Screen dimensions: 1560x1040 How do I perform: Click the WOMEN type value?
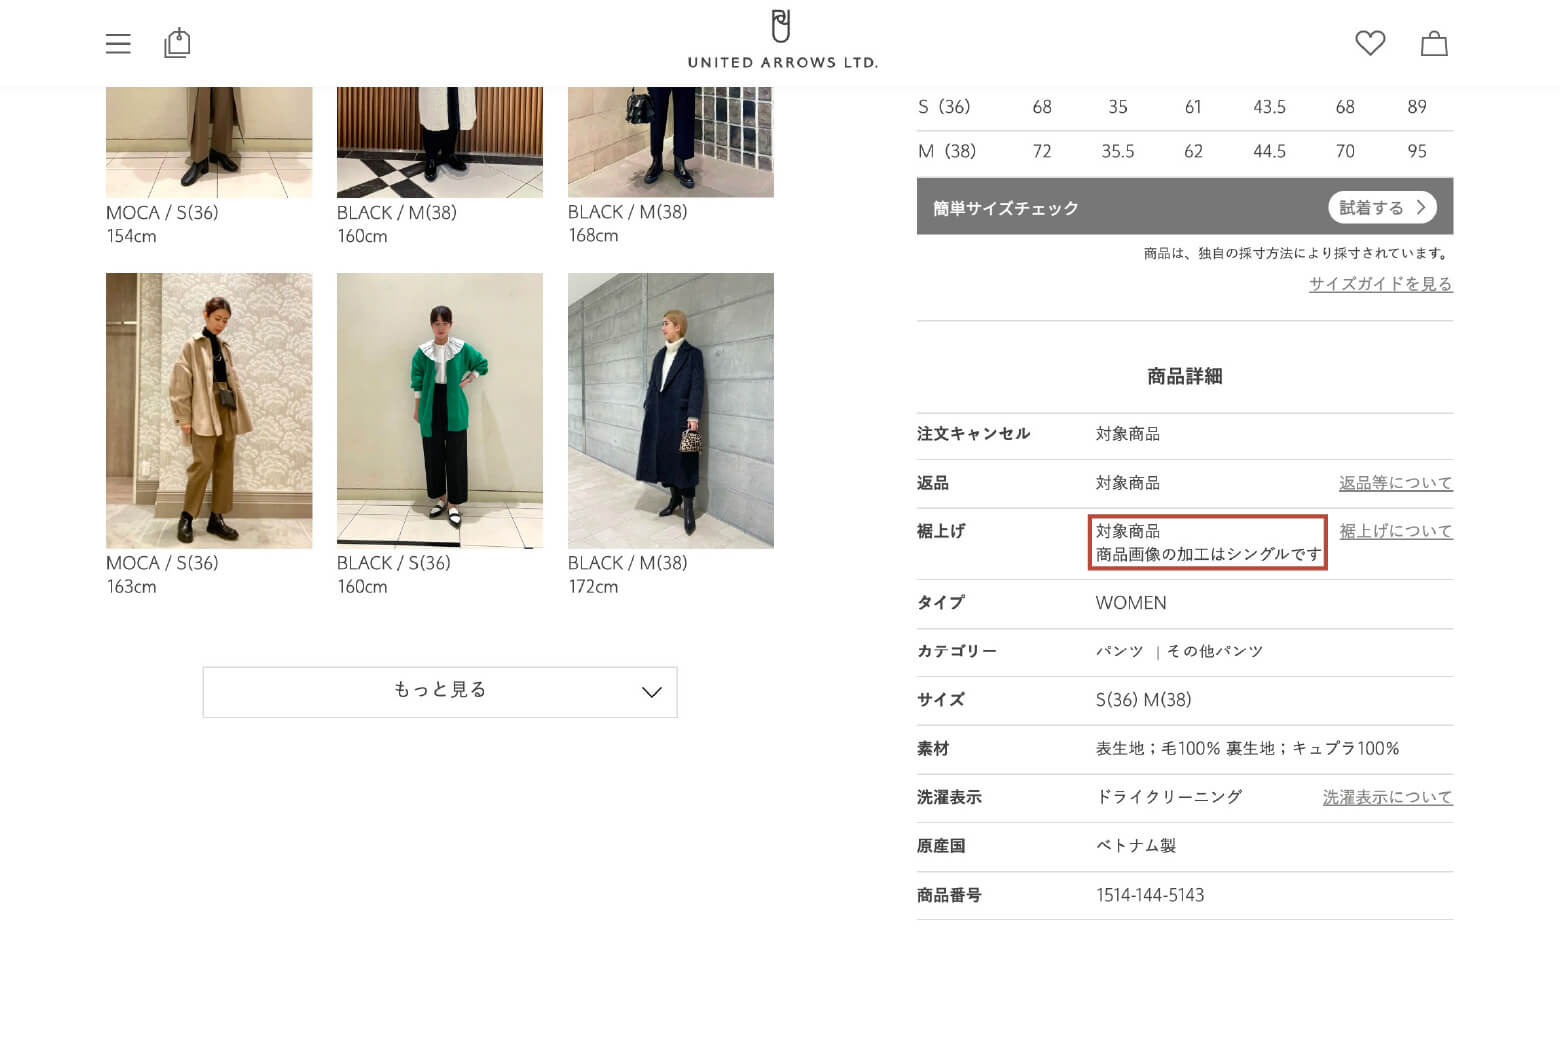point(1131,603)
